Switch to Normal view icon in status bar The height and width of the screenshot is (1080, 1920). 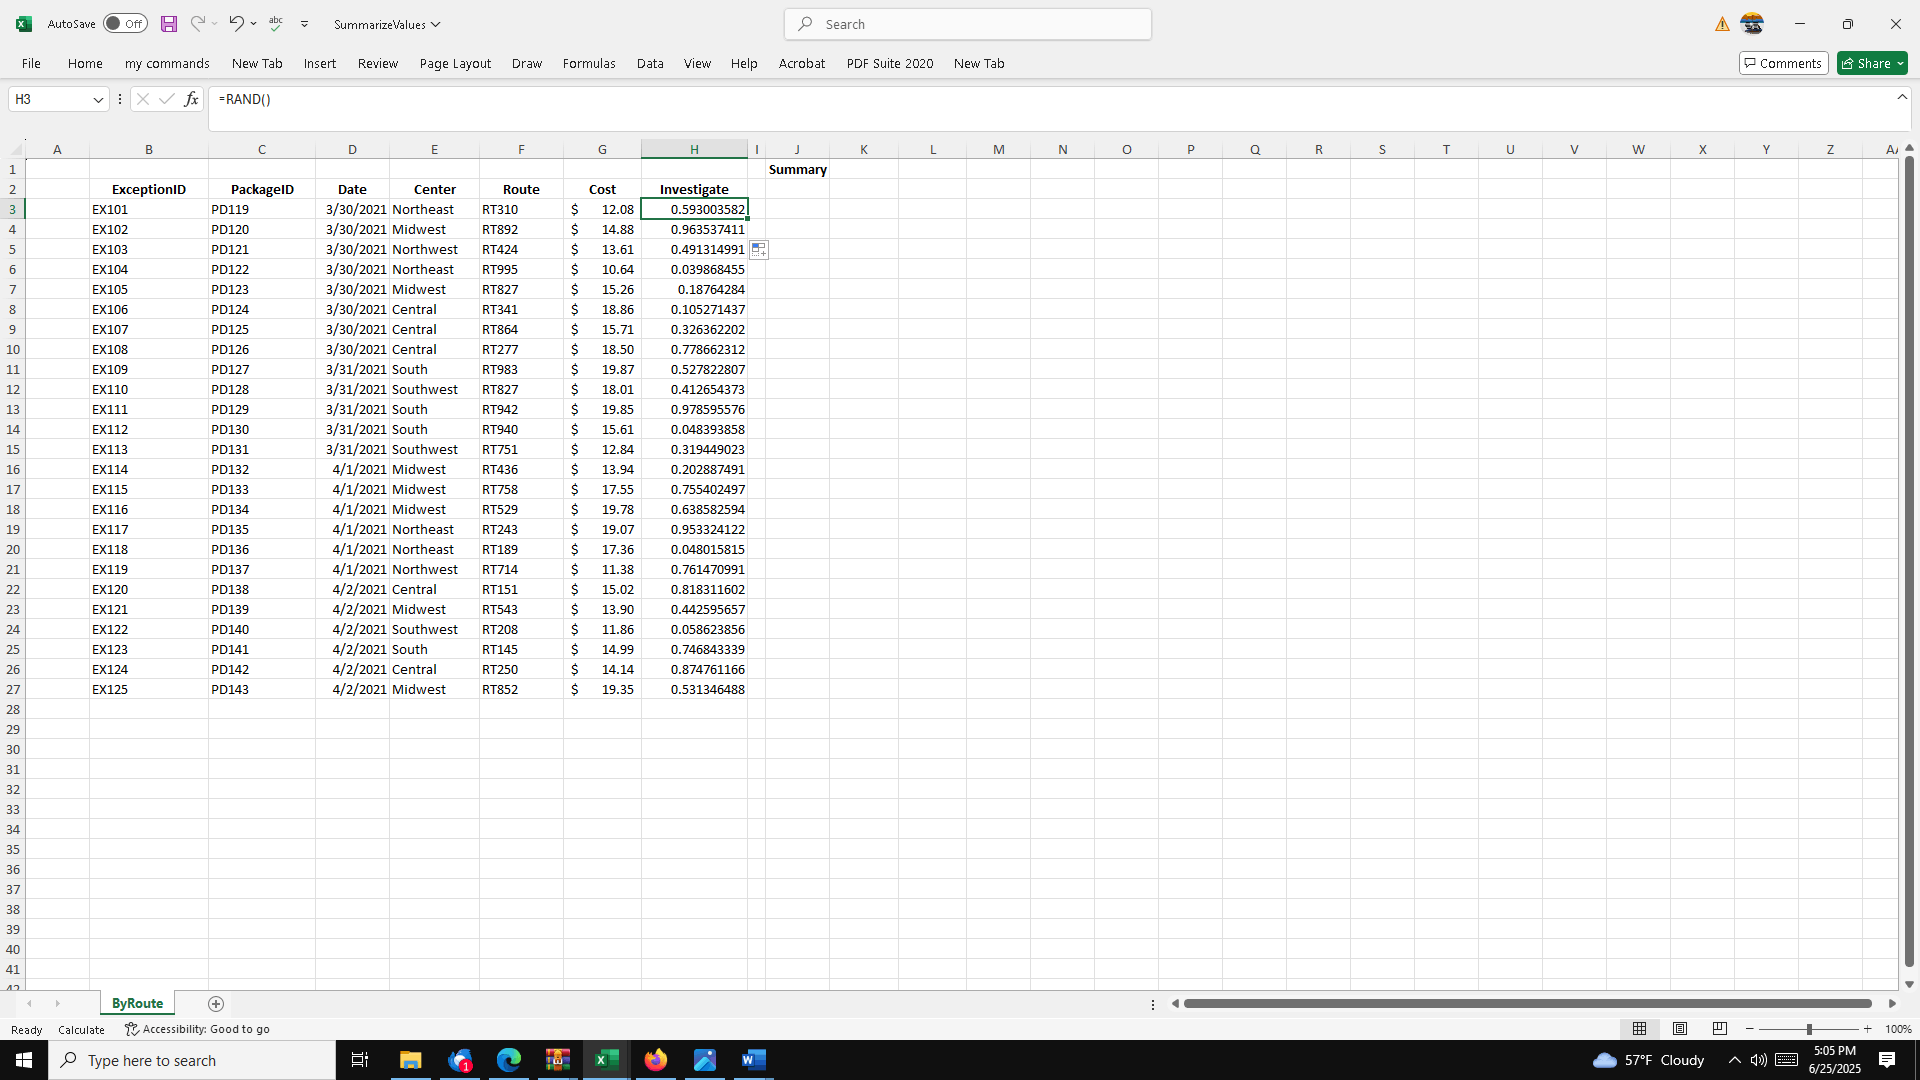(1639, 1029)
